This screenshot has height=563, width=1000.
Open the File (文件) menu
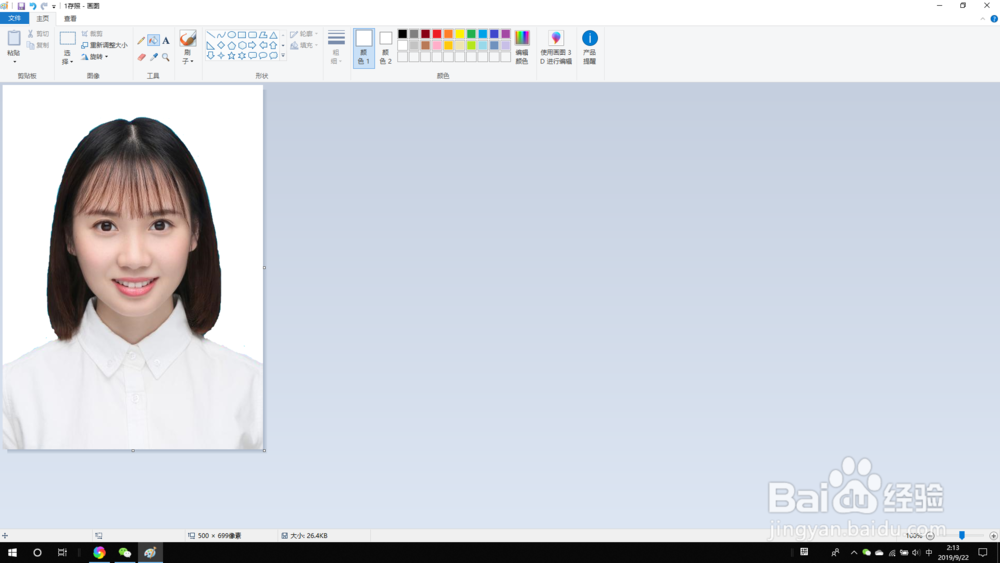[x=14, y=18]
